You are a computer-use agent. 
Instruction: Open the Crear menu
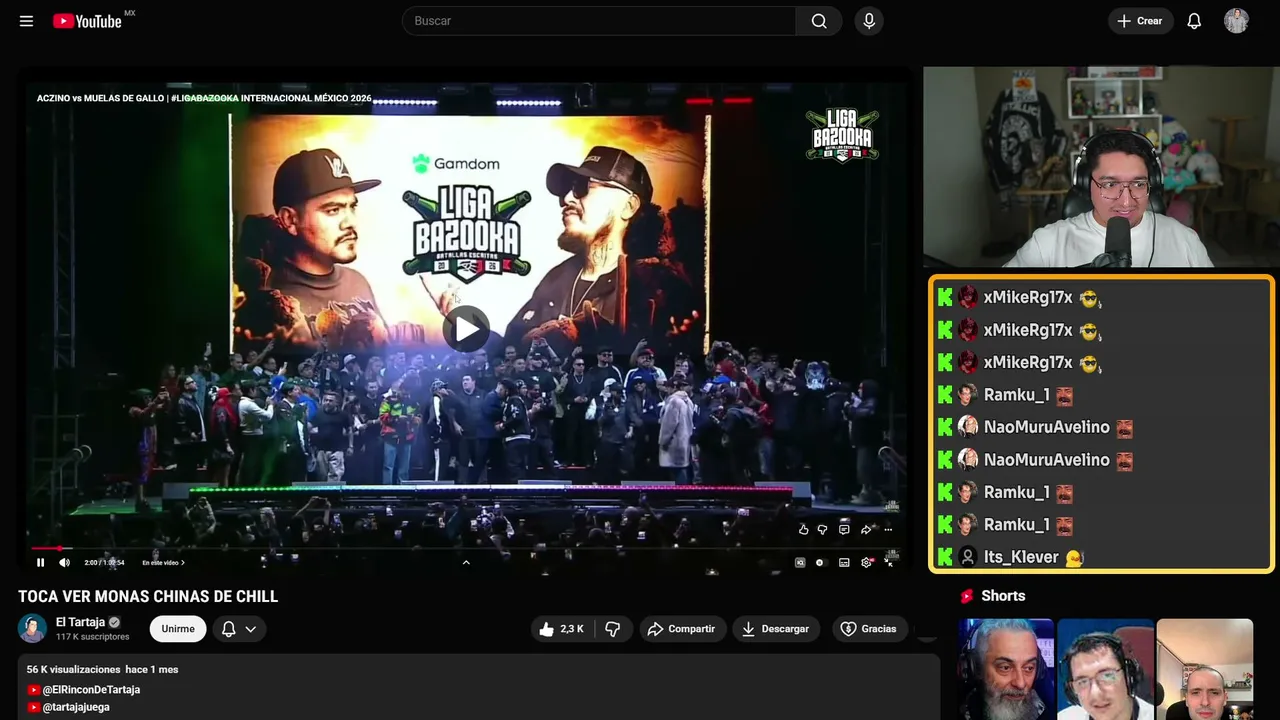(x=1139, y=21)
